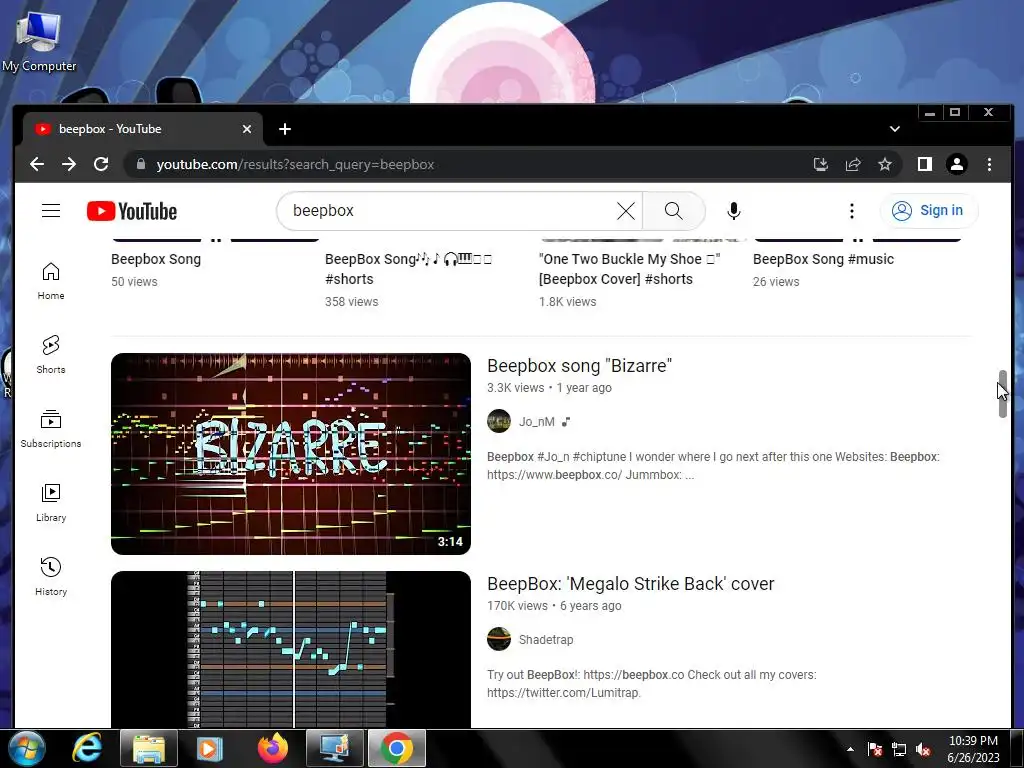
Task: Select the beepbox - YouTube tab
Action: 143,129
